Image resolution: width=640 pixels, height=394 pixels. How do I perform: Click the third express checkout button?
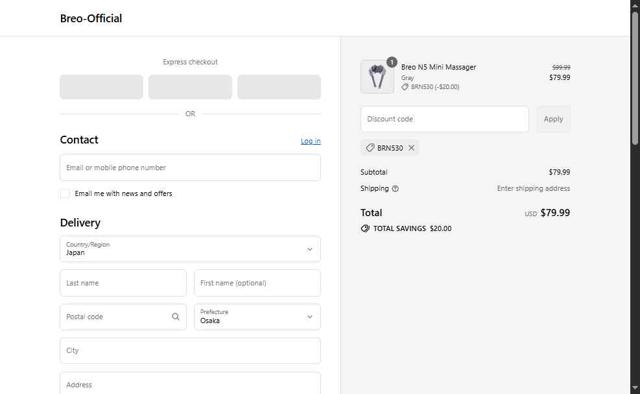point(279,87)
